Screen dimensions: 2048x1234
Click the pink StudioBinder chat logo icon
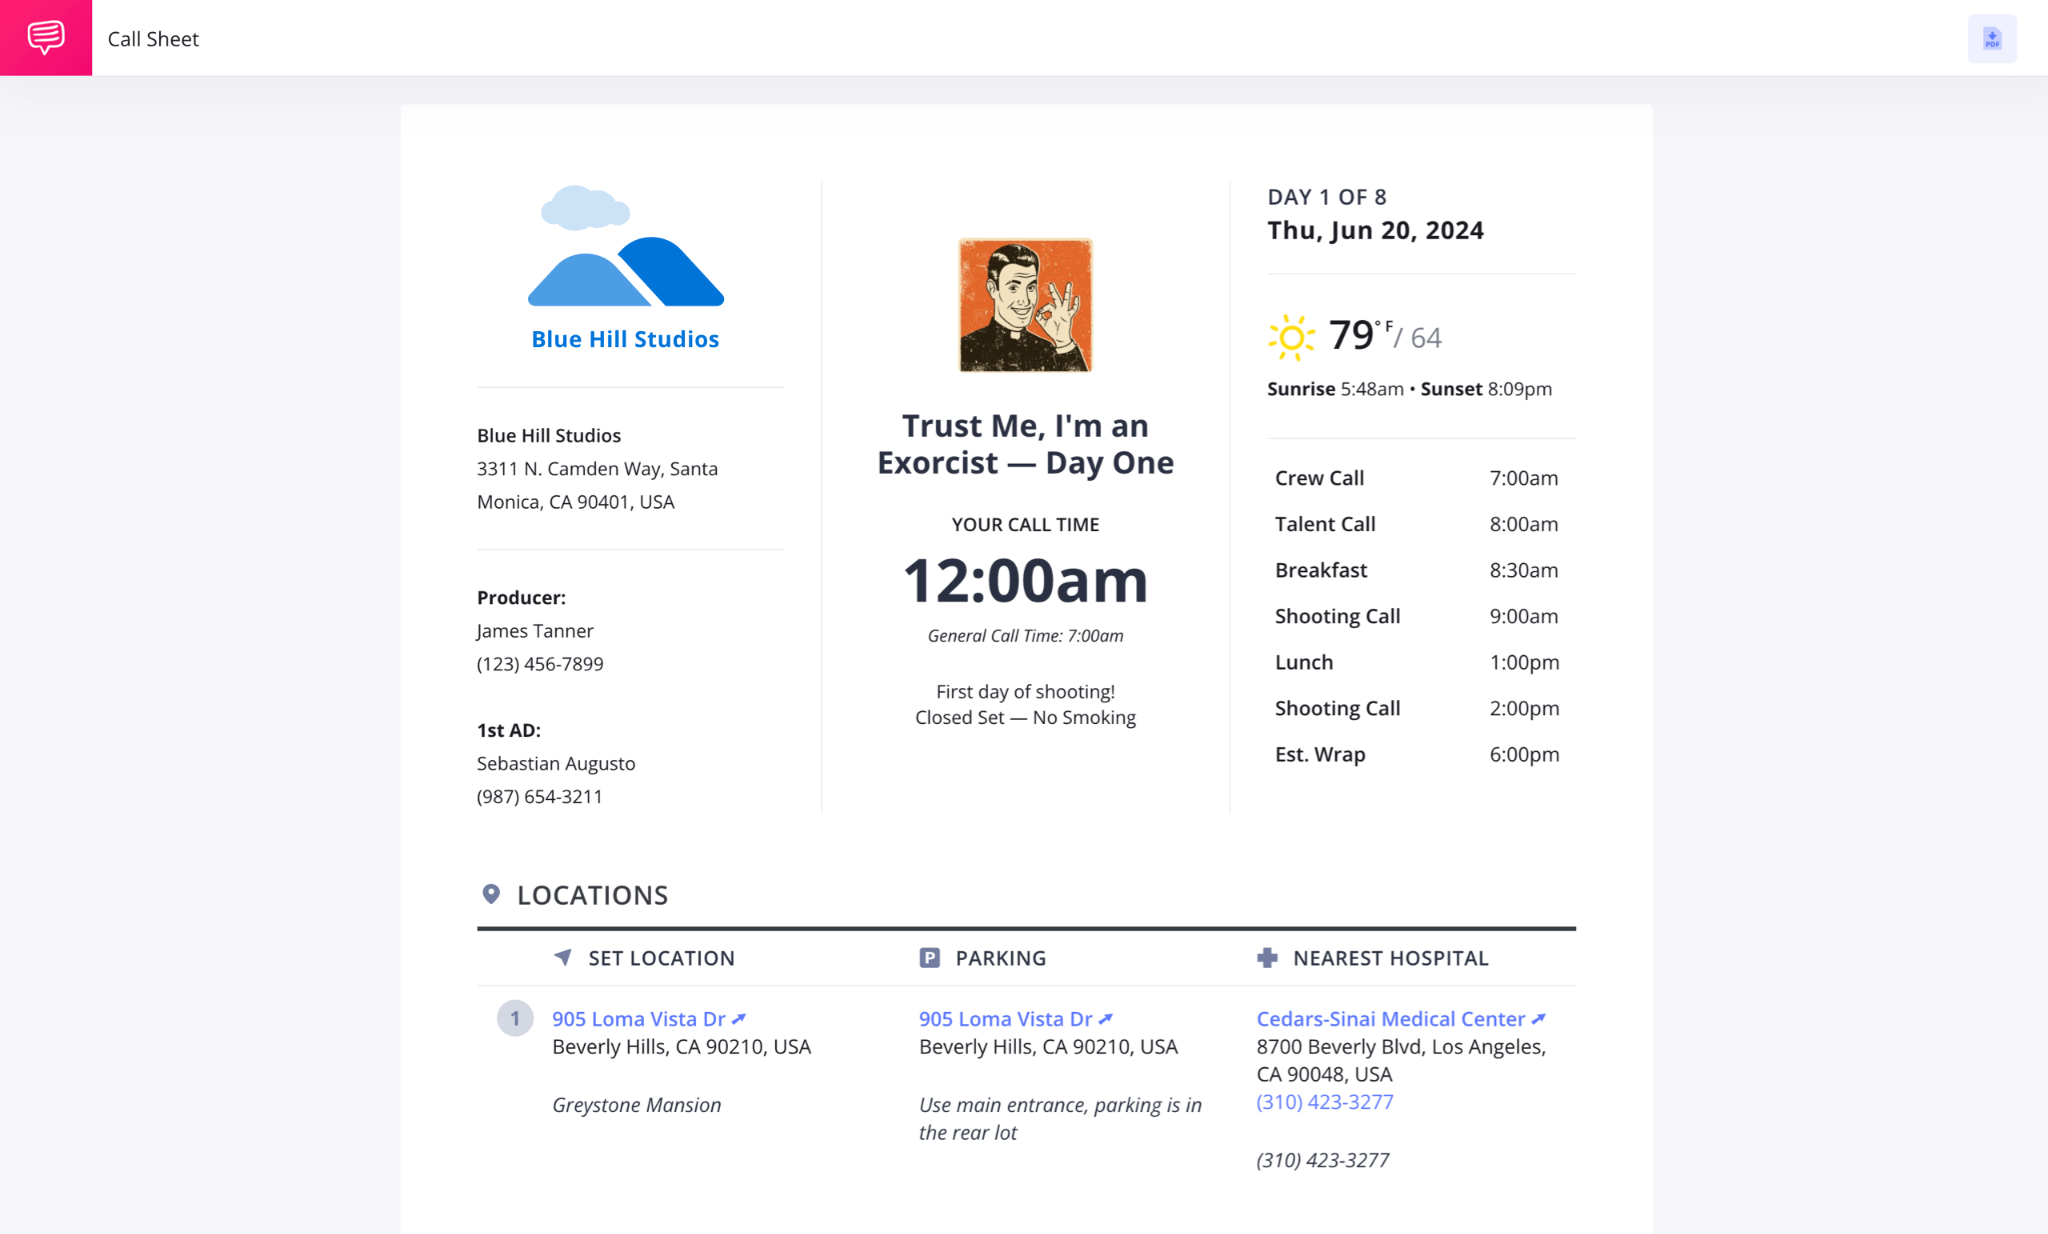point(46,38)
